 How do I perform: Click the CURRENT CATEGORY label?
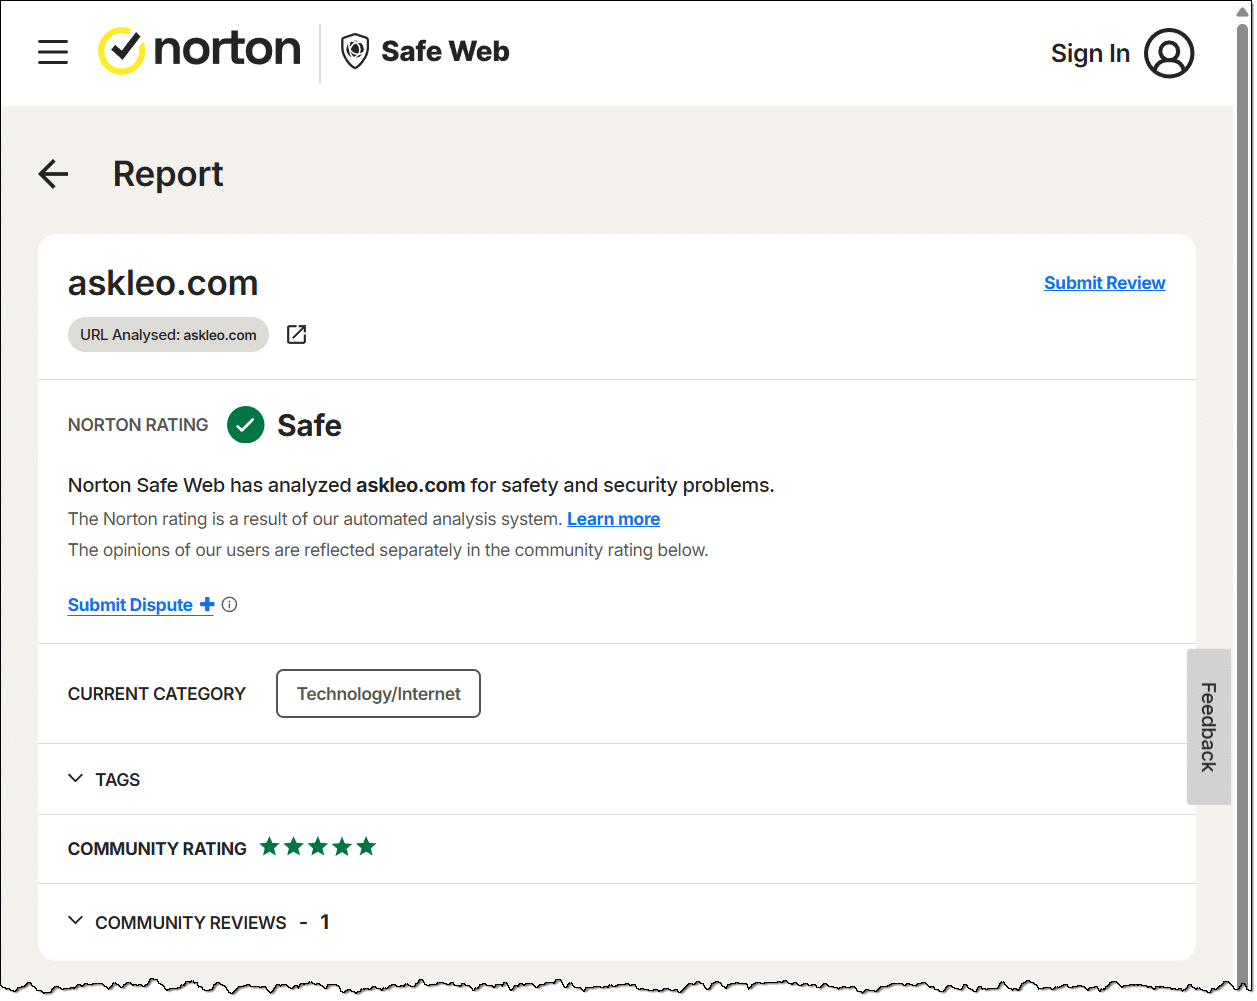[157, 694]
